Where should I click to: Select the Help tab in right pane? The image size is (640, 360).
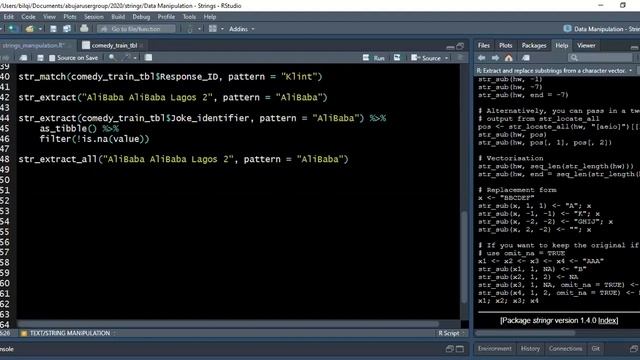[x=562, y=45]
